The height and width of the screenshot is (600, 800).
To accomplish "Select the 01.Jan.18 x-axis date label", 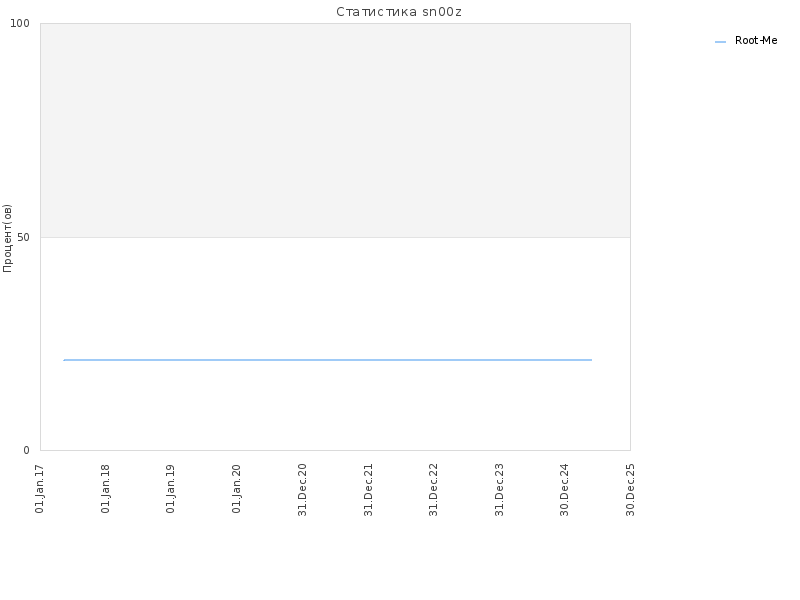I will (105, 488).
